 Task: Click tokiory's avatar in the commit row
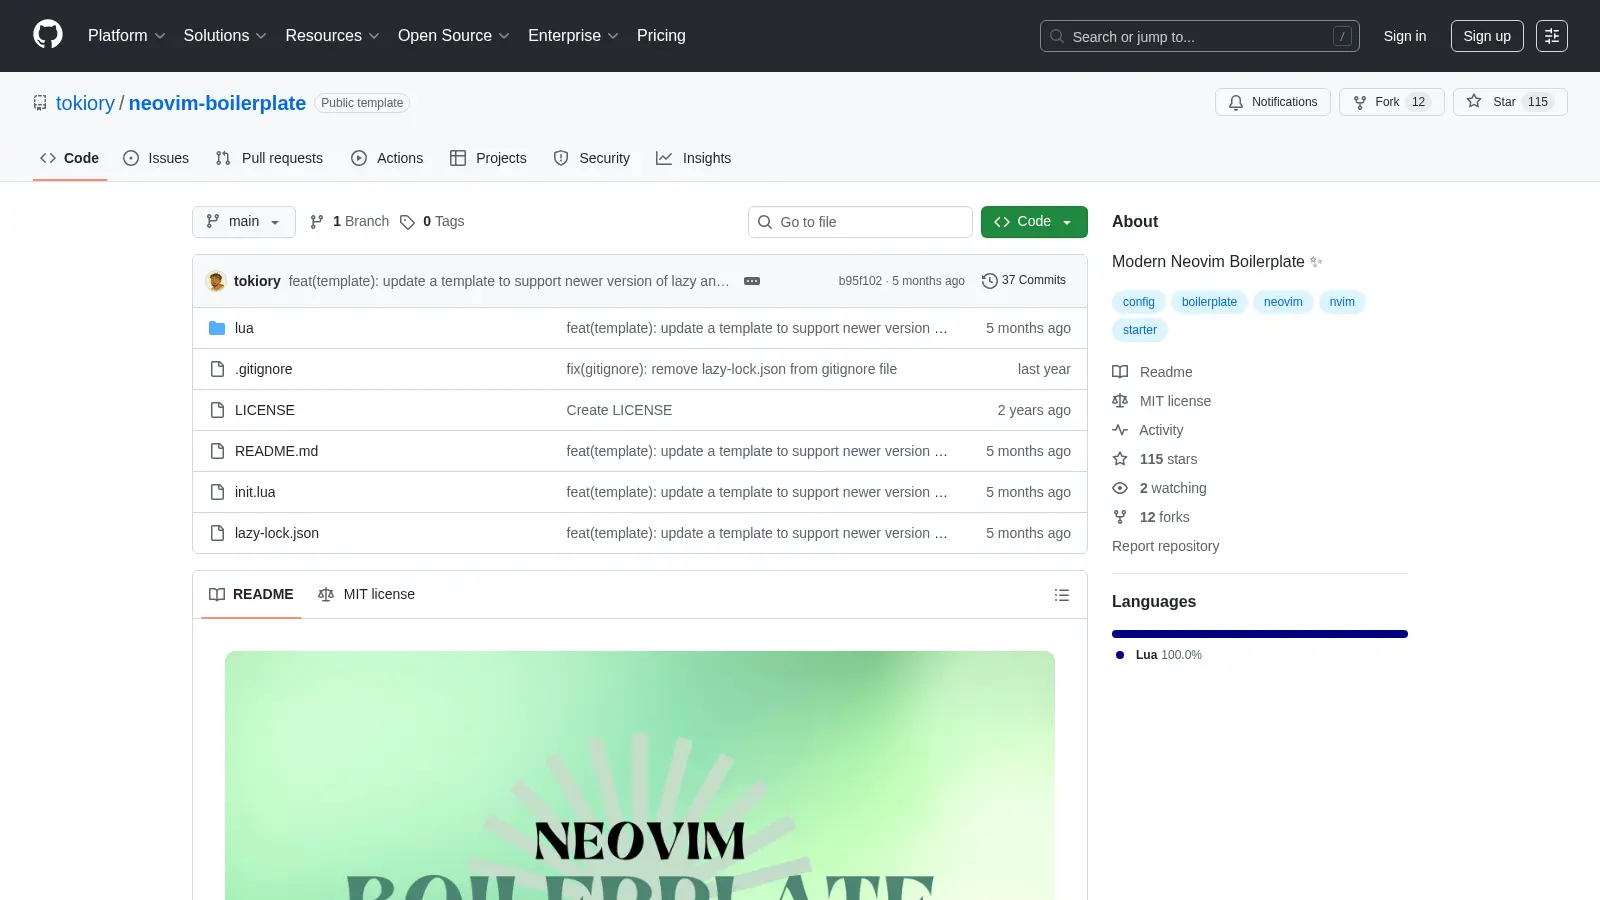[216, 281]
